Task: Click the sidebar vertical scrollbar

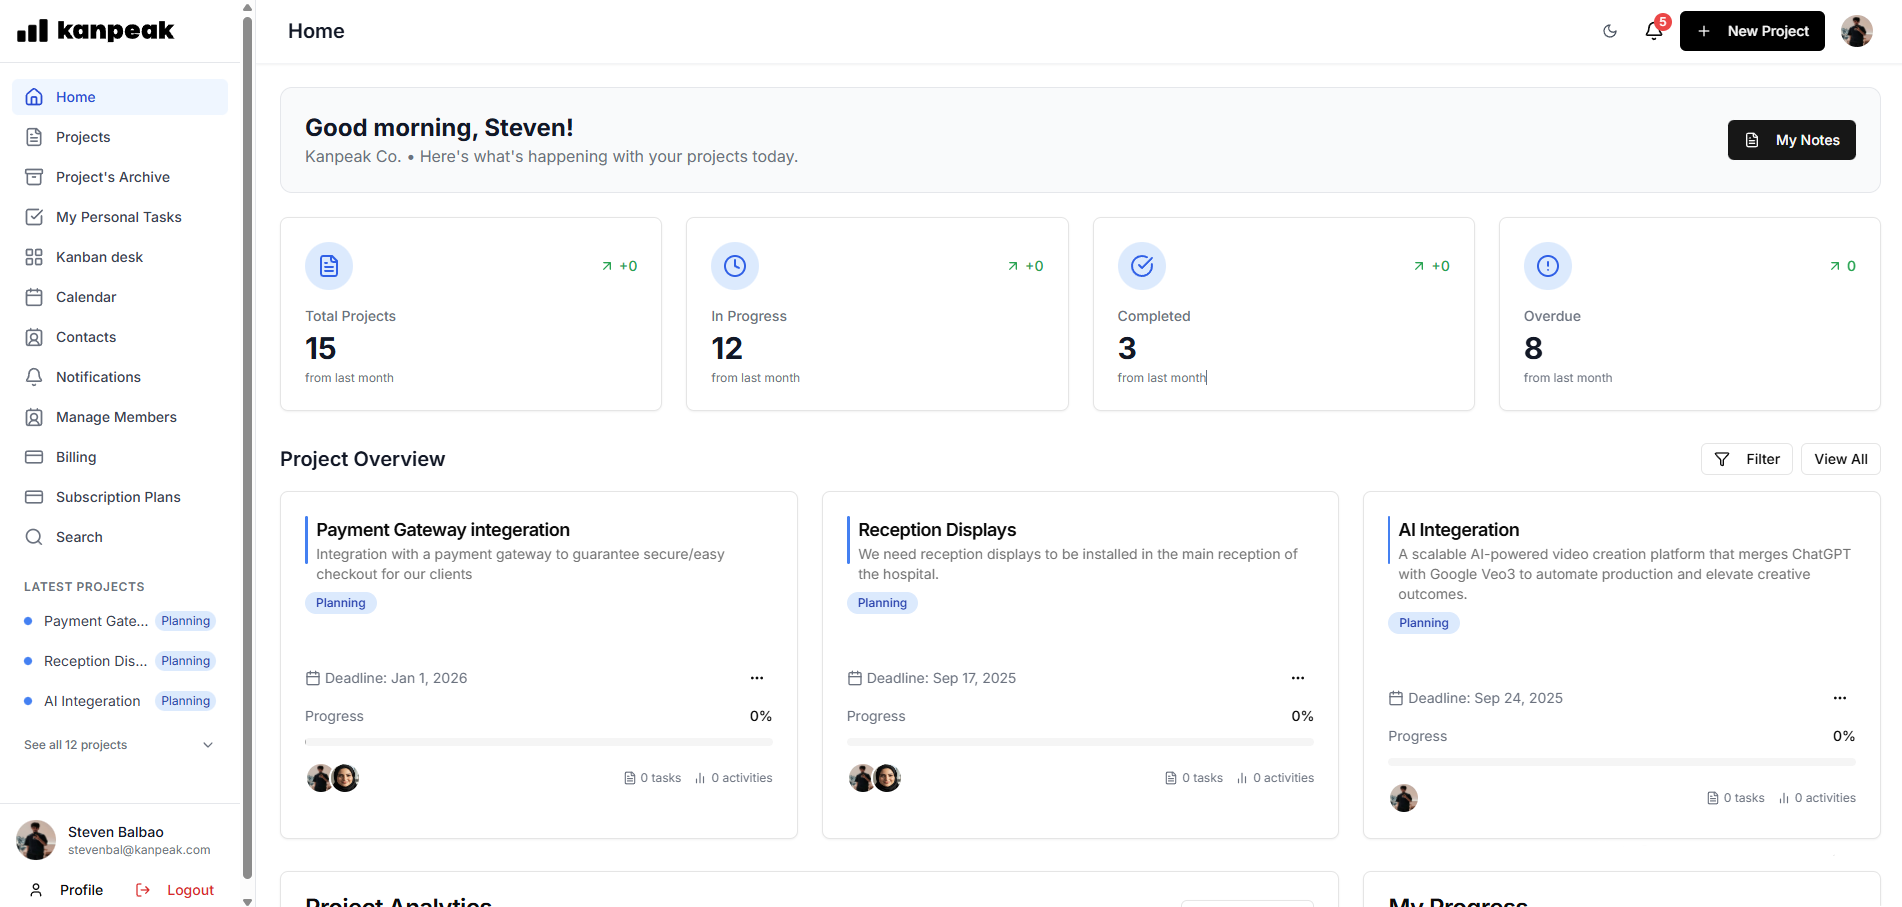Action: [247, 450]
